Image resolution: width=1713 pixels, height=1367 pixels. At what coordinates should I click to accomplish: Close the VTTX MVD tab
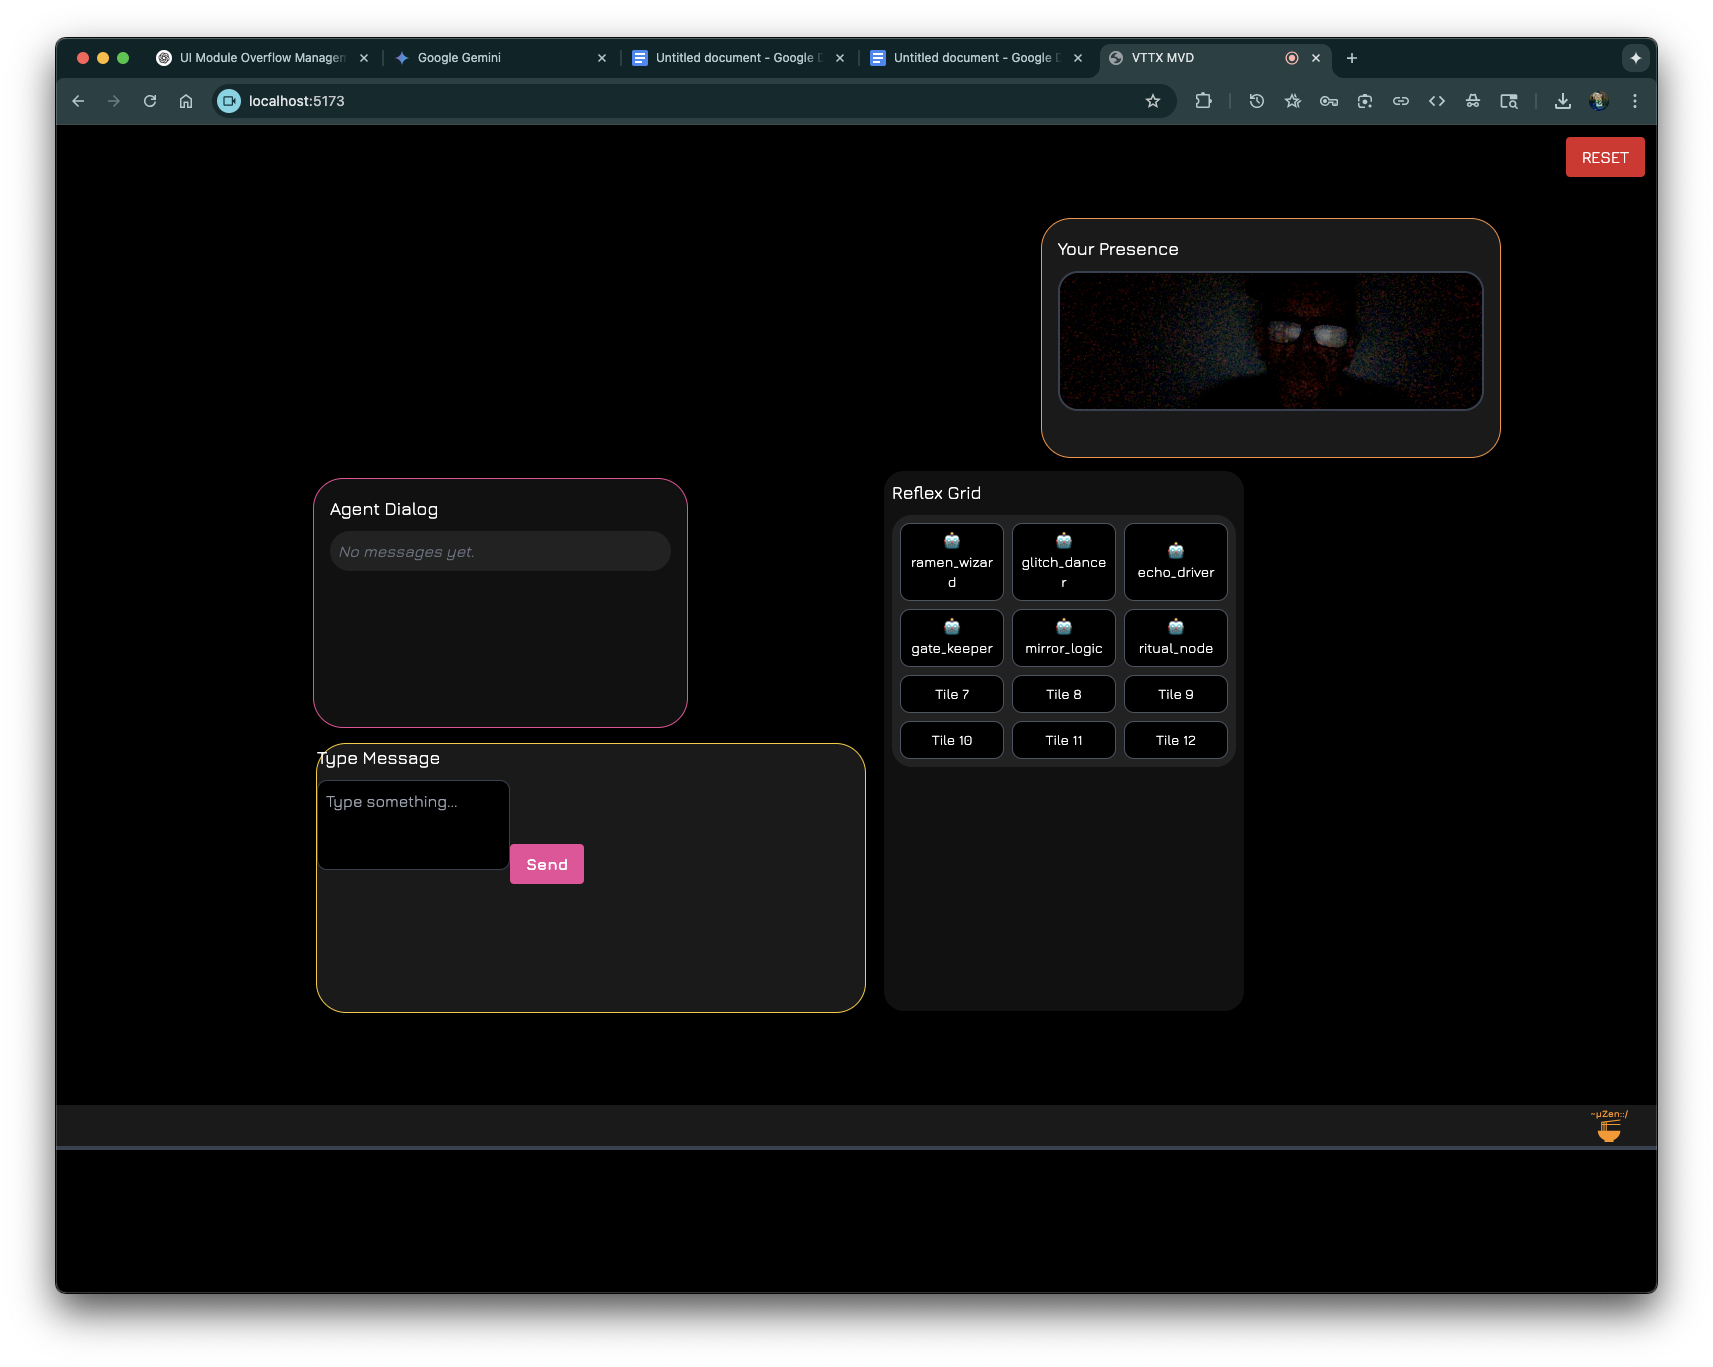(1316, 58)
